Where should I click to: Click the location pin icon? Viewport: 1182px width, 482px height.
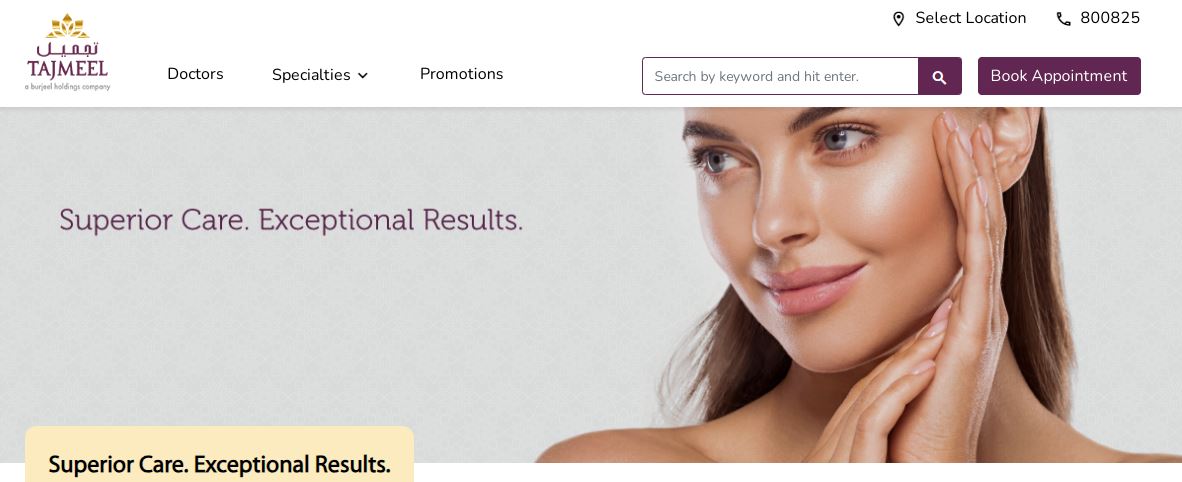point(898,19)
